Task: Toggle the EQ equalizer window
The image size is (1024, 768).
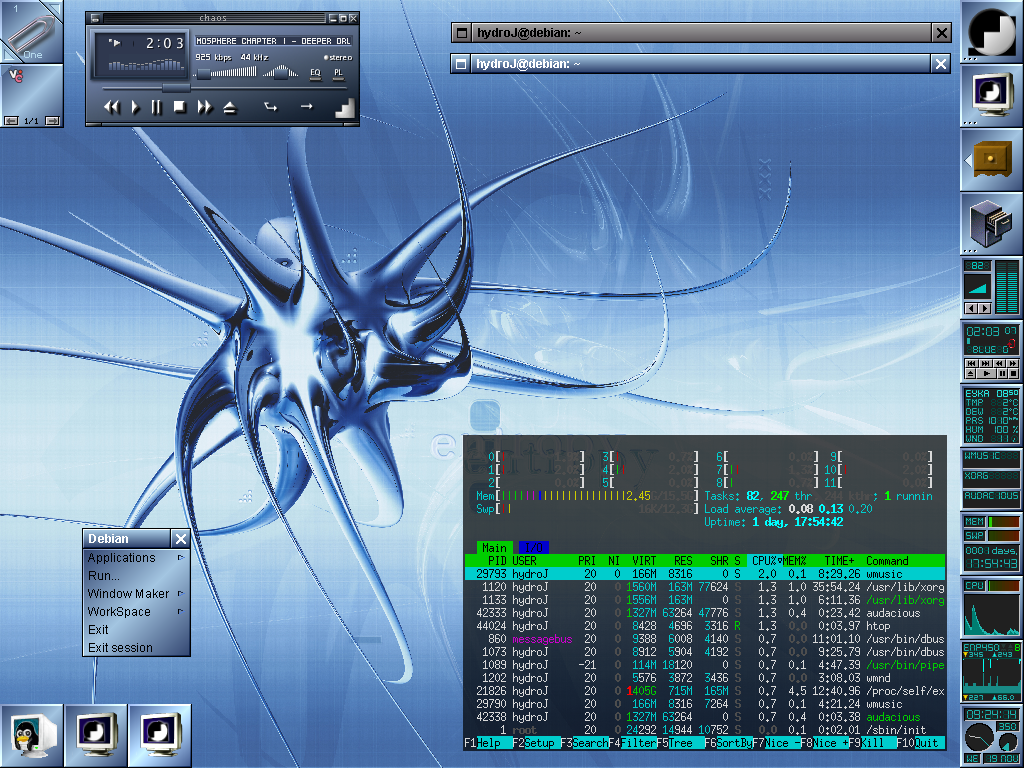Action: point(315,73)
